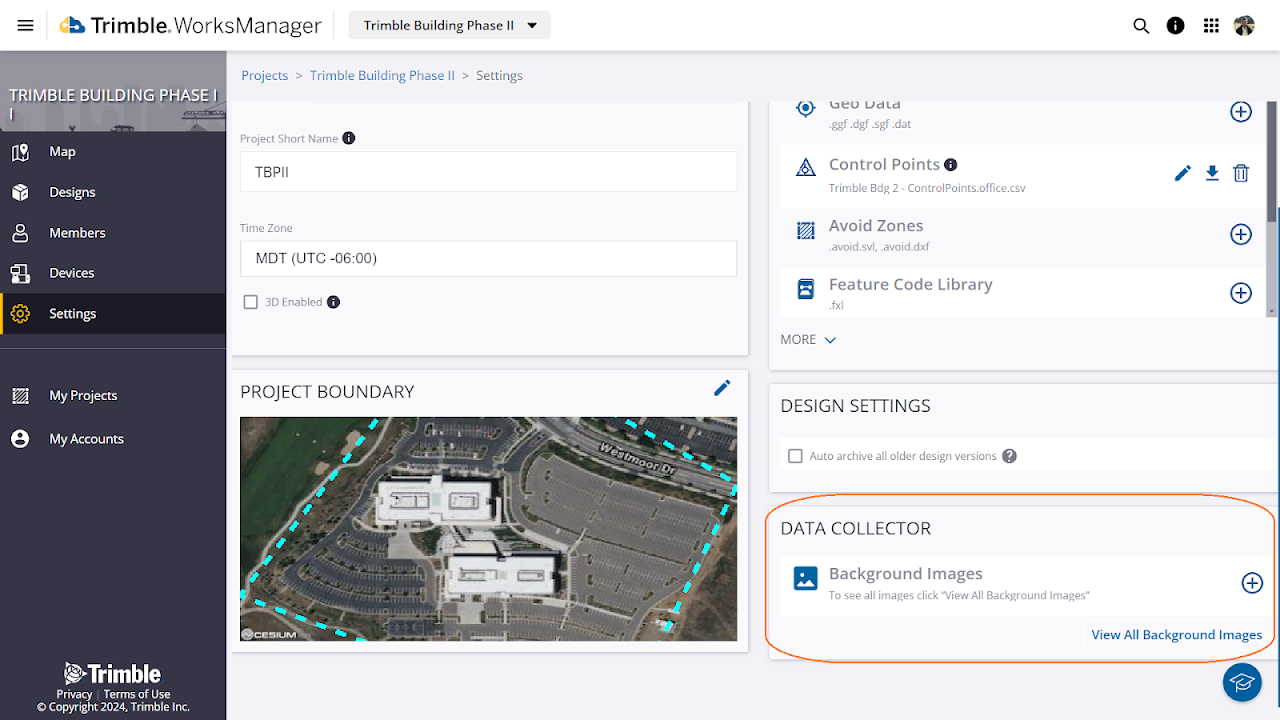Open the user profile avatar
Image resolution: width=1280 pixels, height=720 pixels.
click(x=1244, y=26)
